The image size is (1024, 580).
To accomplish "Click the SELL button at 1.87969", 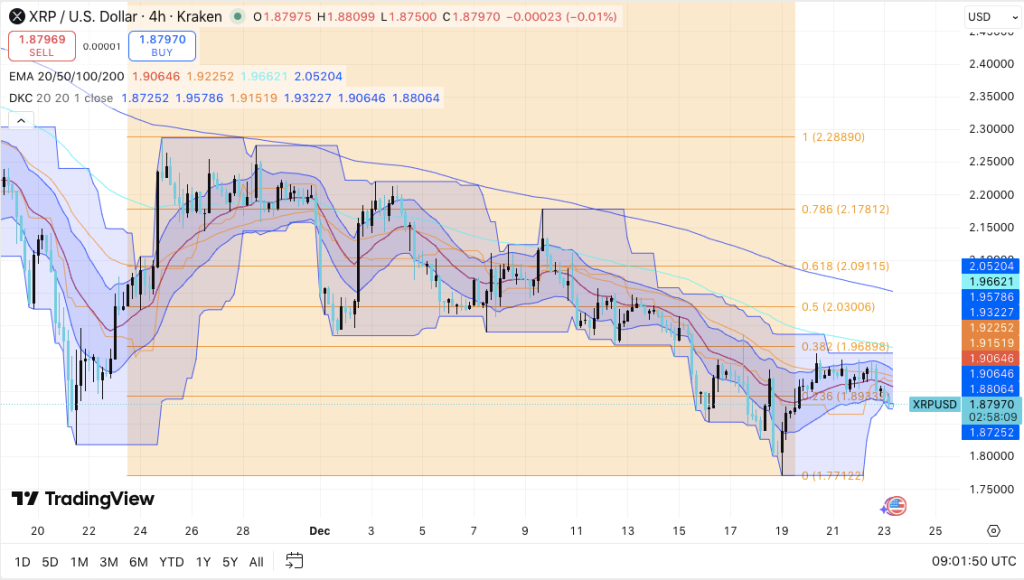I will click(x=39, y=47).
